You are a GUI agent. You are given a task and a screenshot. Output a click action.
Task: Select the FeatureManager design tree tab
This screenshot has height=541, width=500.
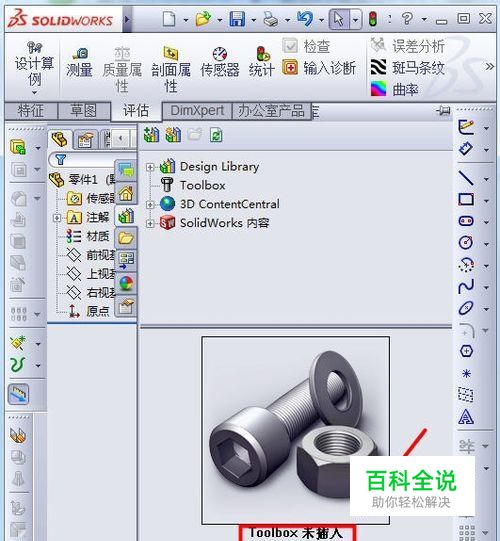coord(60,140)
